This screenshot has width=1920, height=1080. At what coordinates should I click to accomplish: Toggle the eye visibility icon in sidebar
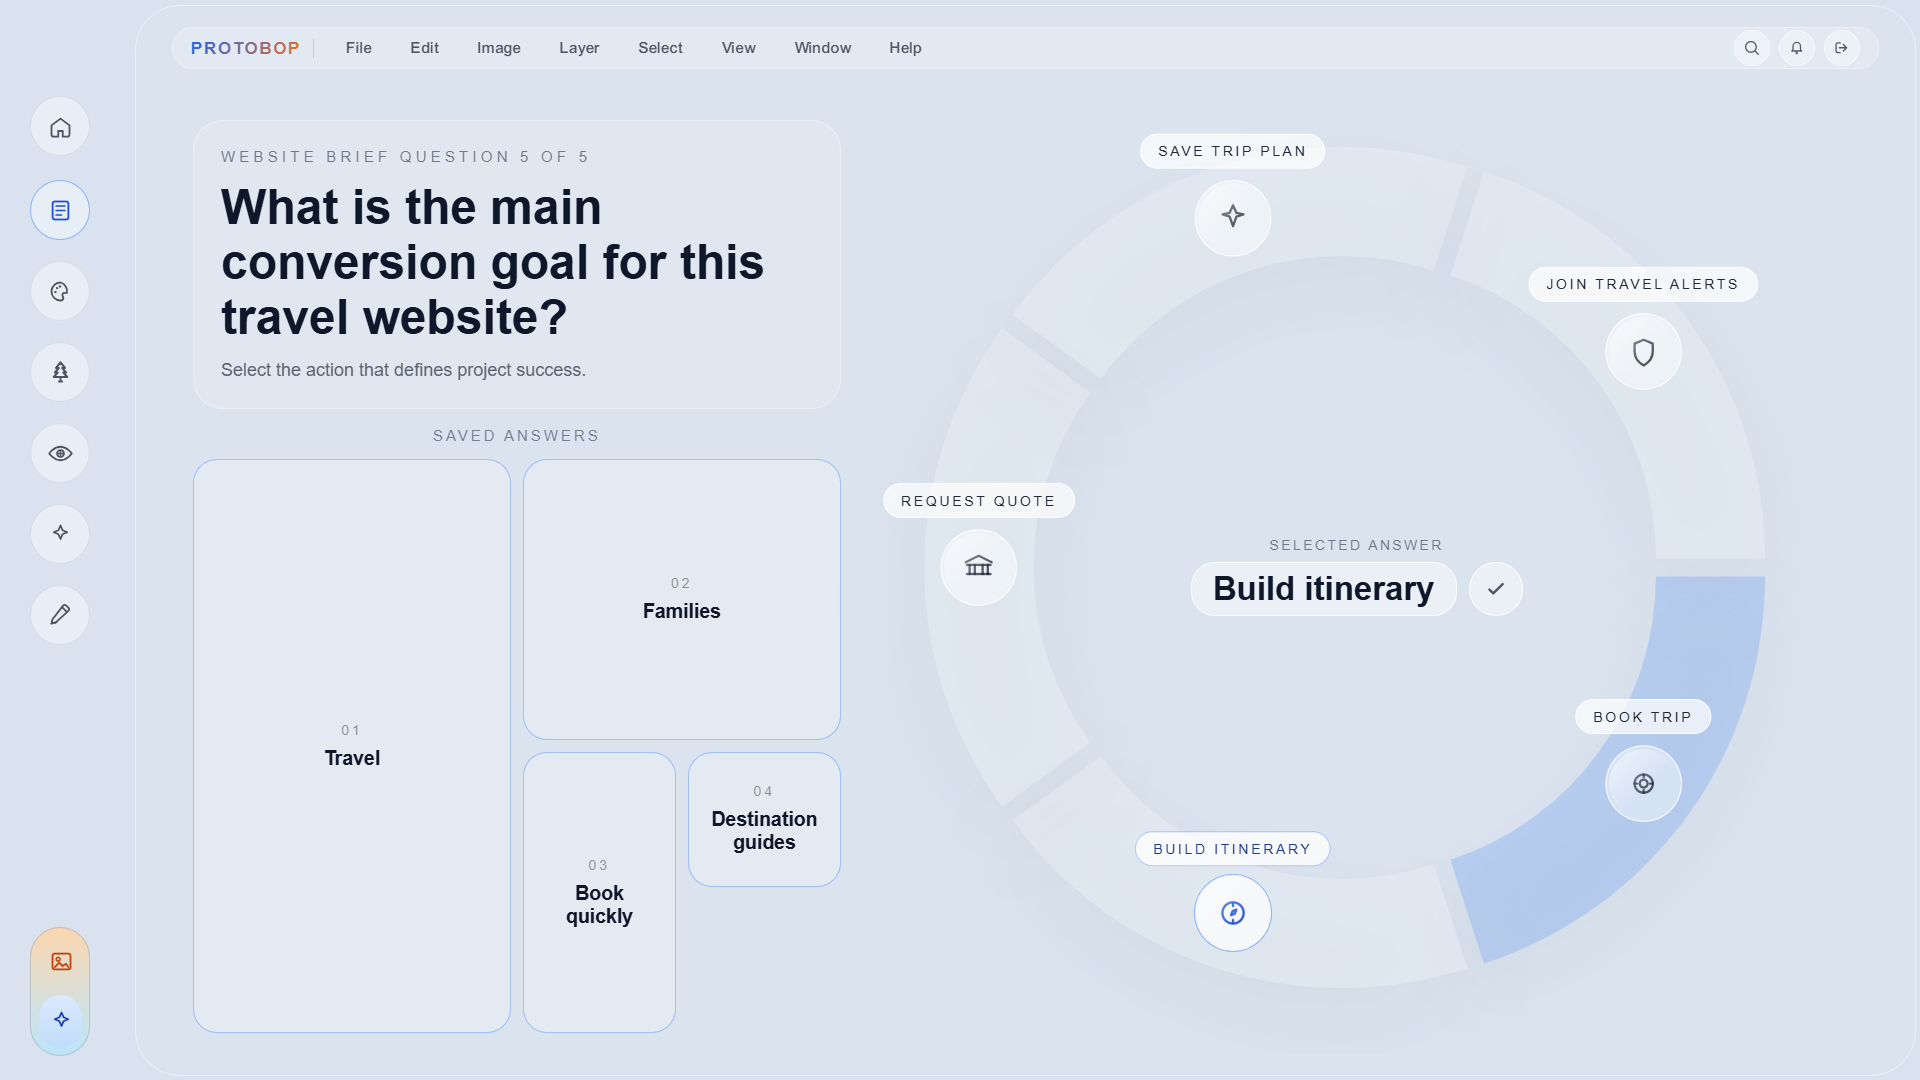point(60,453)
